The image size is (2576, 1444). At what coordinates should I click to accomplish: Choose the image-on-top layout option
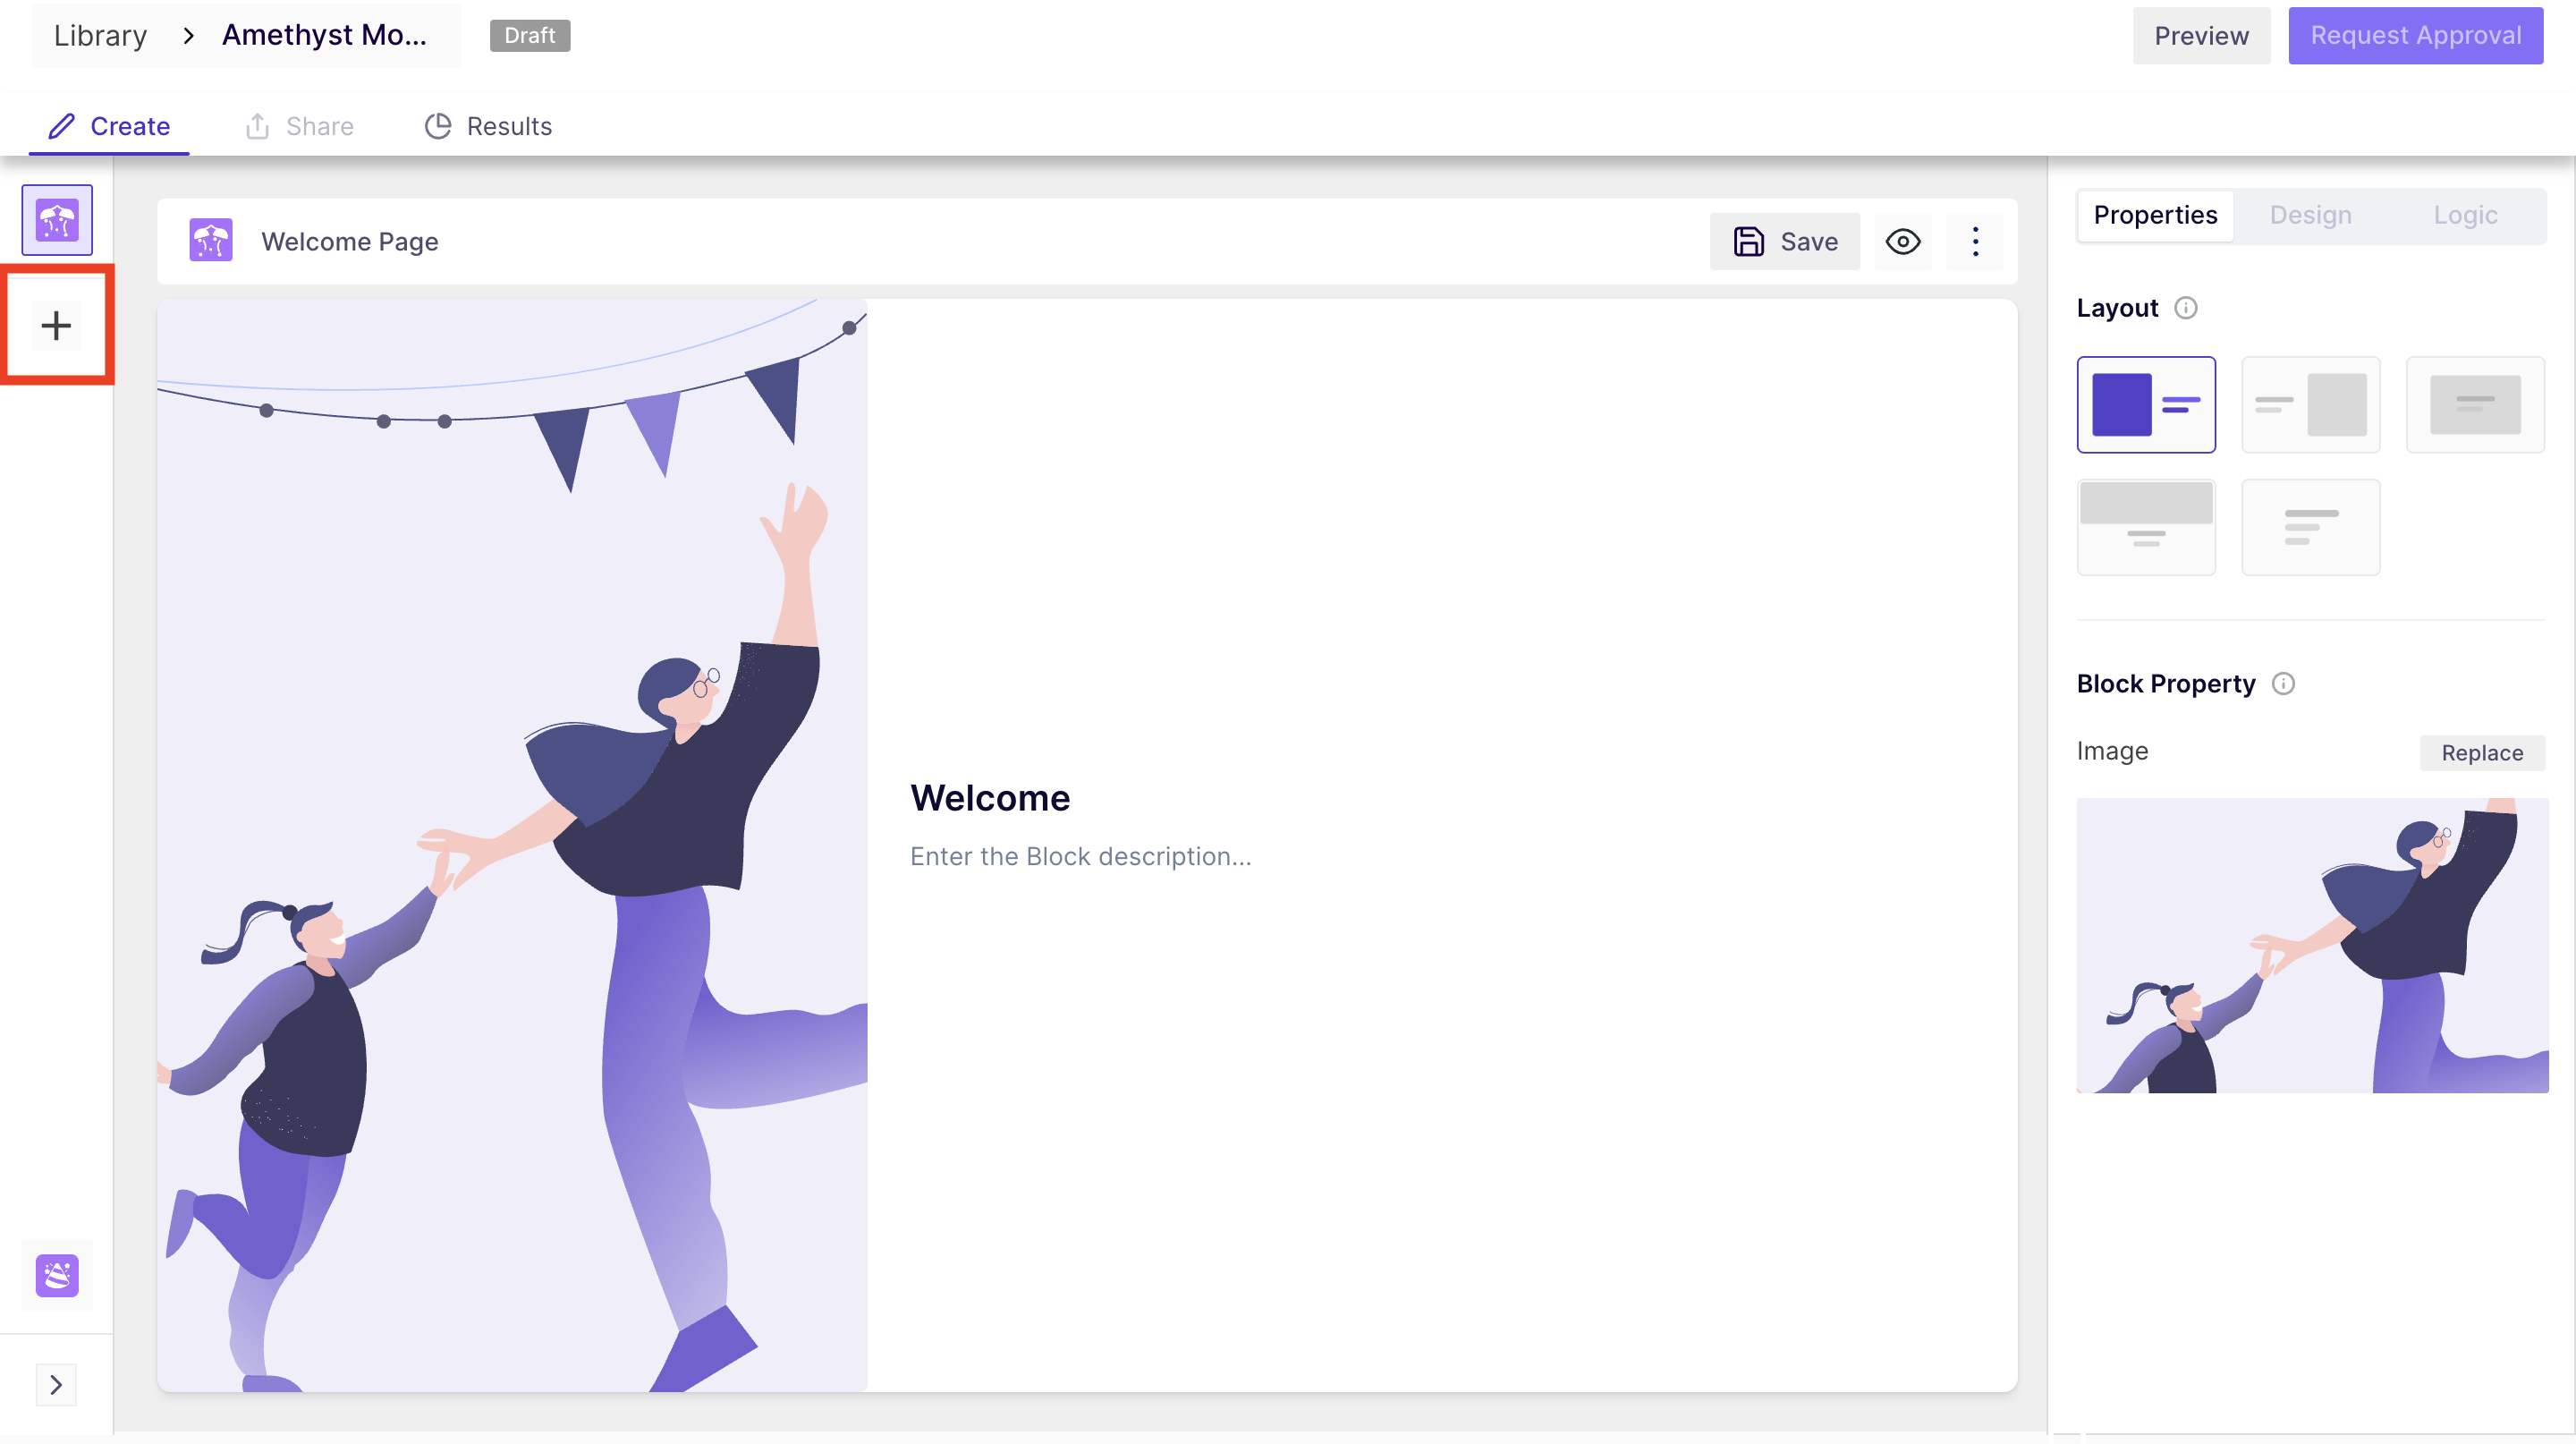point(2146,527)
